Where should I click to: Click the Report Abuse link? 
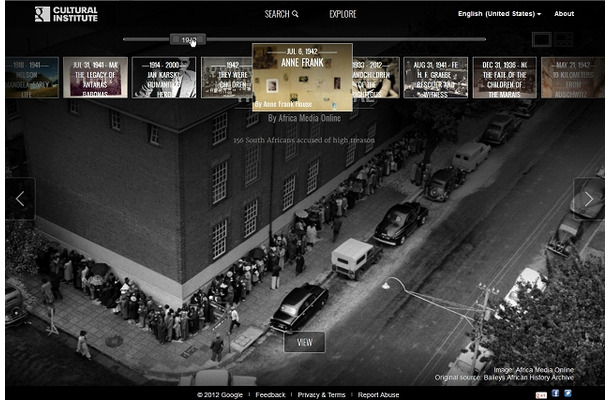tap(379, 395)
